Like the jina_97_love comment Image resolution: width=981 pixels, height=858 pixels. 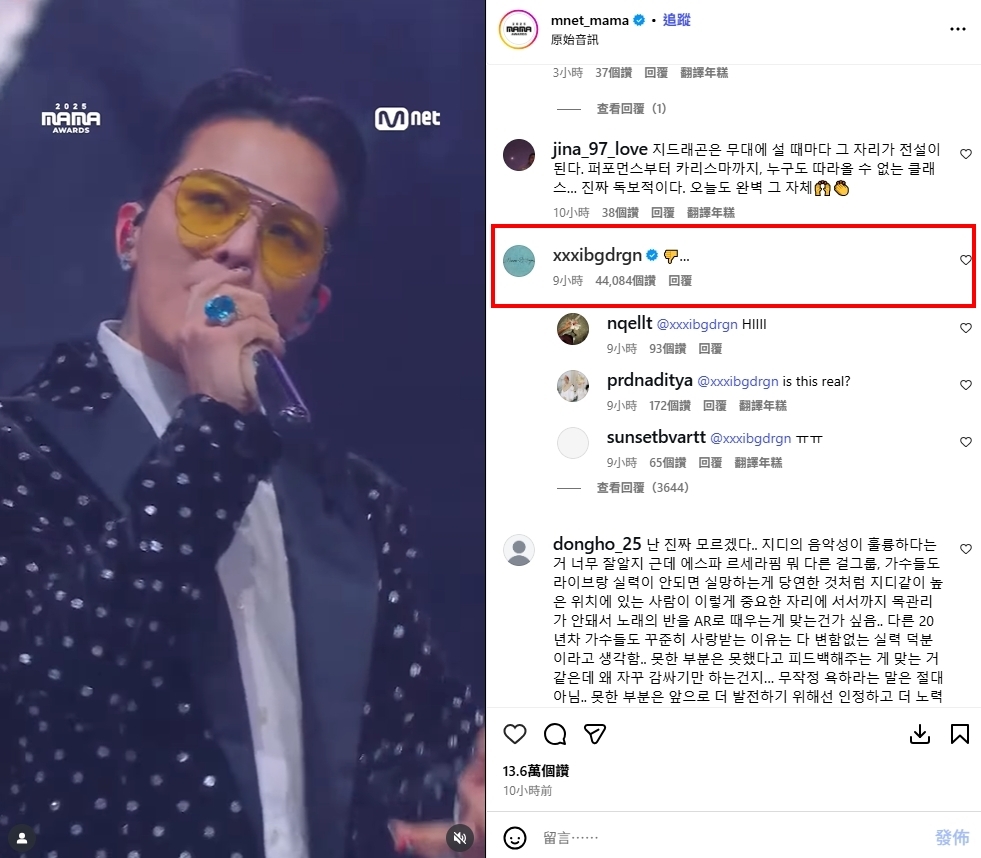(965, 153)
